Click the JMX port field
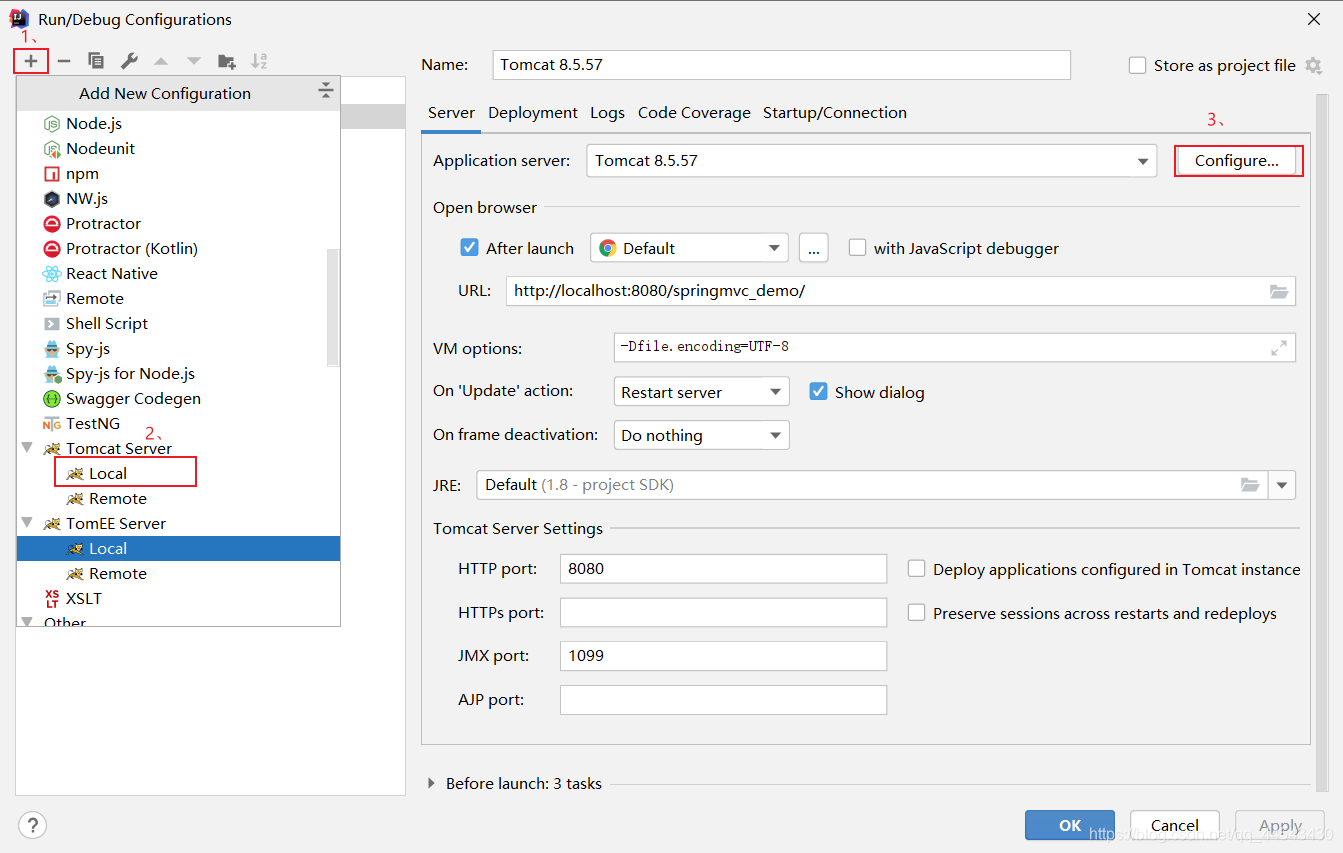The height and width of the screenshot is (853, 1343). [x=724, y=656]
